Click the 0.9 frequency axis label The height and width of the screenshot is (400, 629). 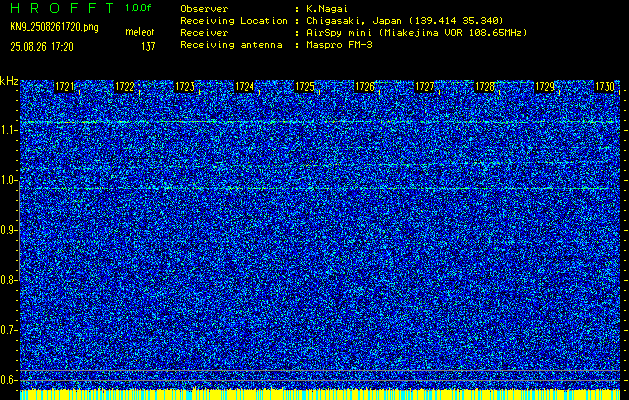pos(7,230)
